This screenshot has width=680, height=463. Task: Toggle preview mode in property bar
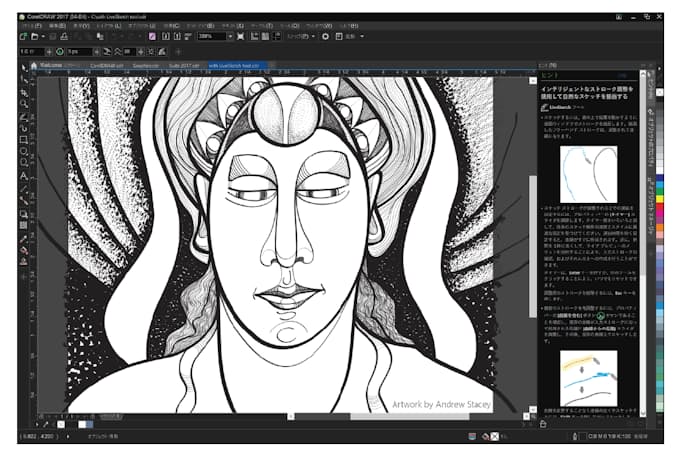(150, 52)
